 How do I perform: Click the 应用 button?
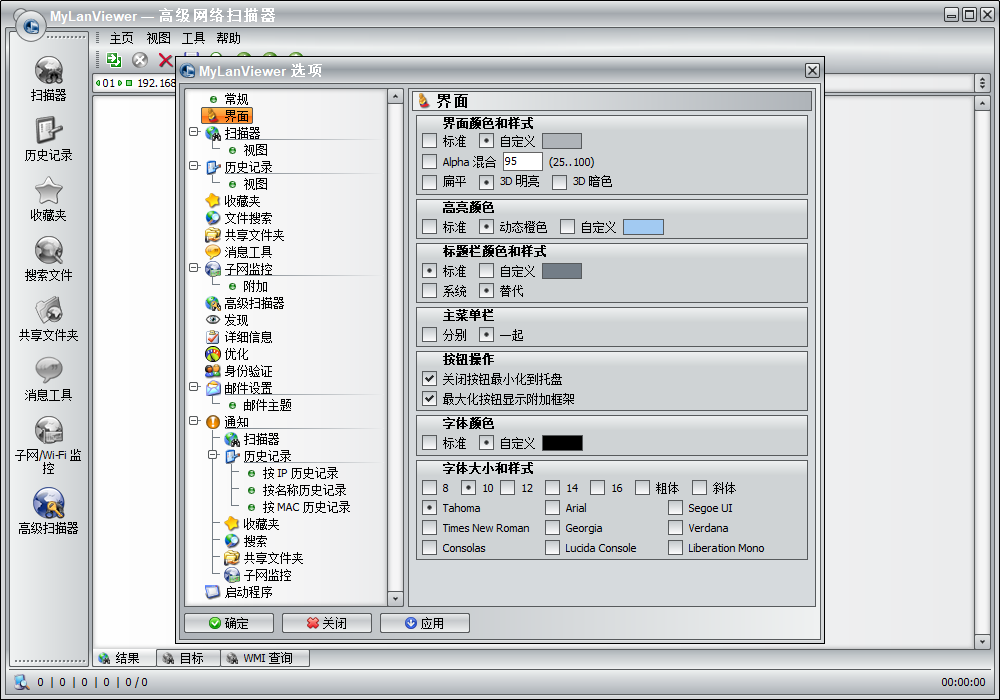pos(424,622)
